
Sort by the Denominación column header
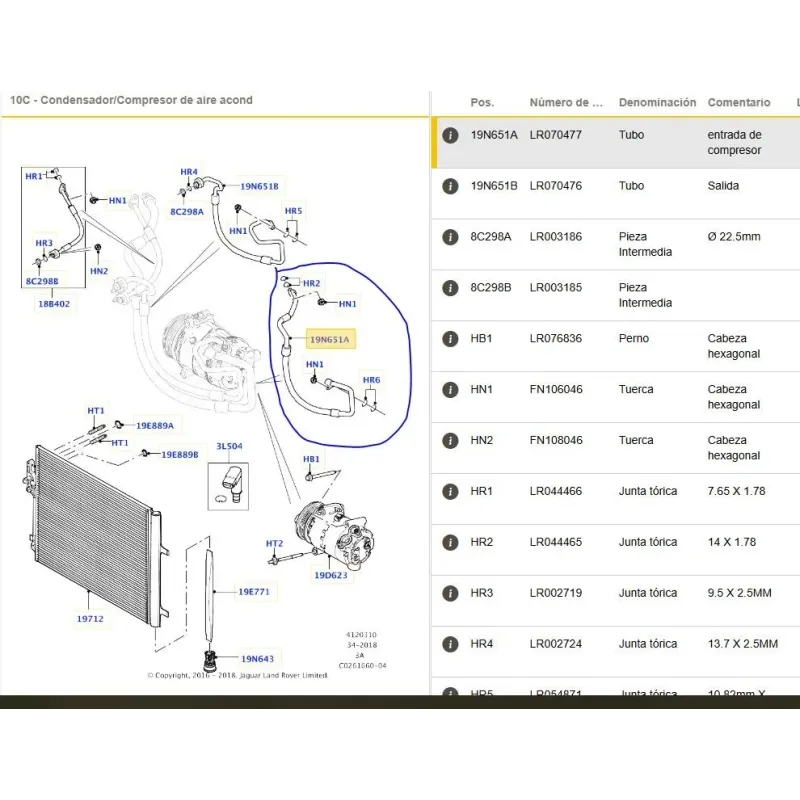click(657, 103)
